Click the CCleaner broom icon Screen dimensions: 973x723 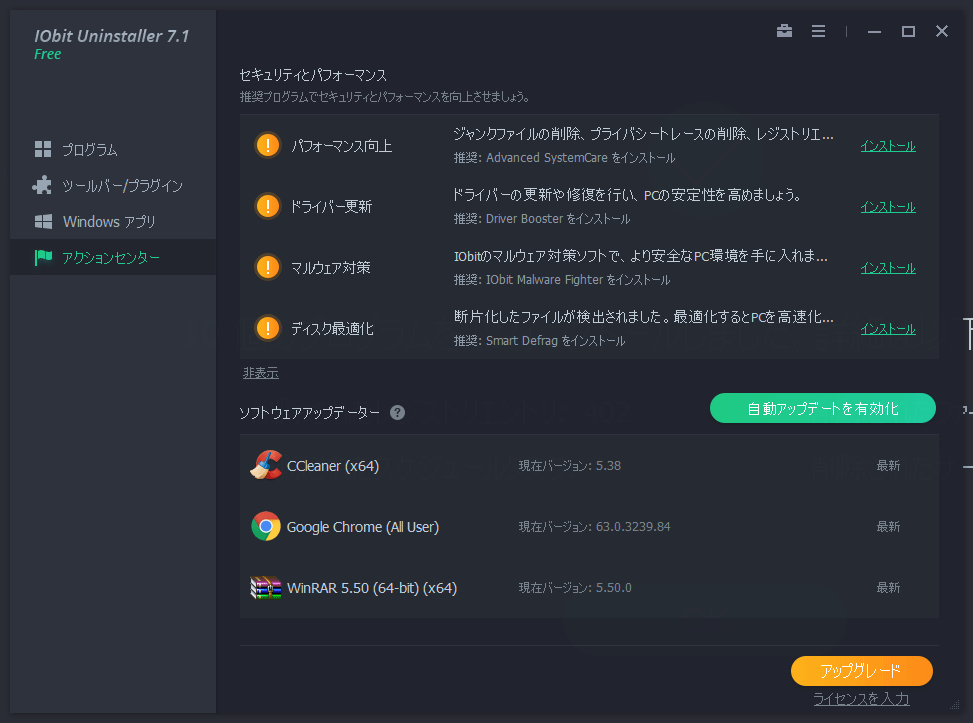[266, 465]
